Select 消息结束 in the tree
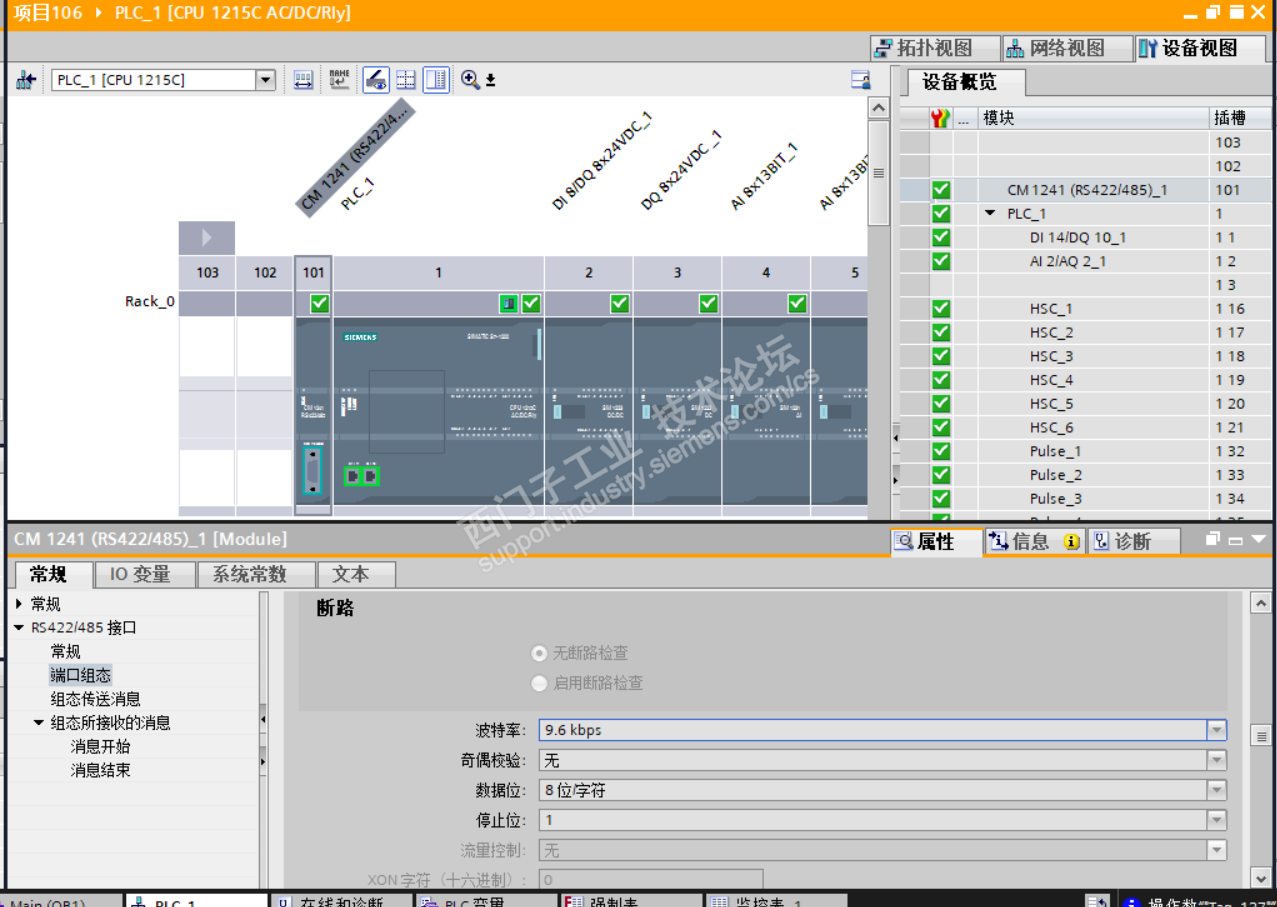Viewport: 1277px width, 907px height. (100, 771)
